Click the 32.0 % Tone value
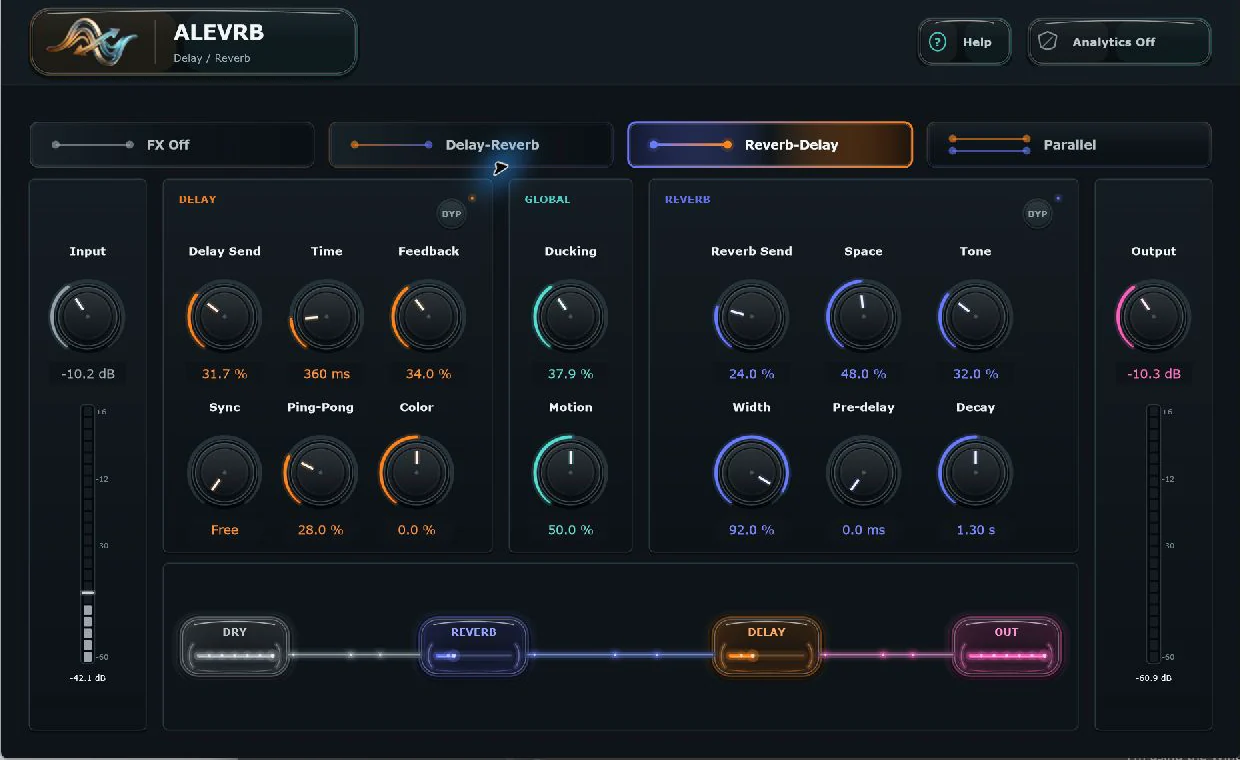Screen dimensions: 1240x760 (975, 374)
